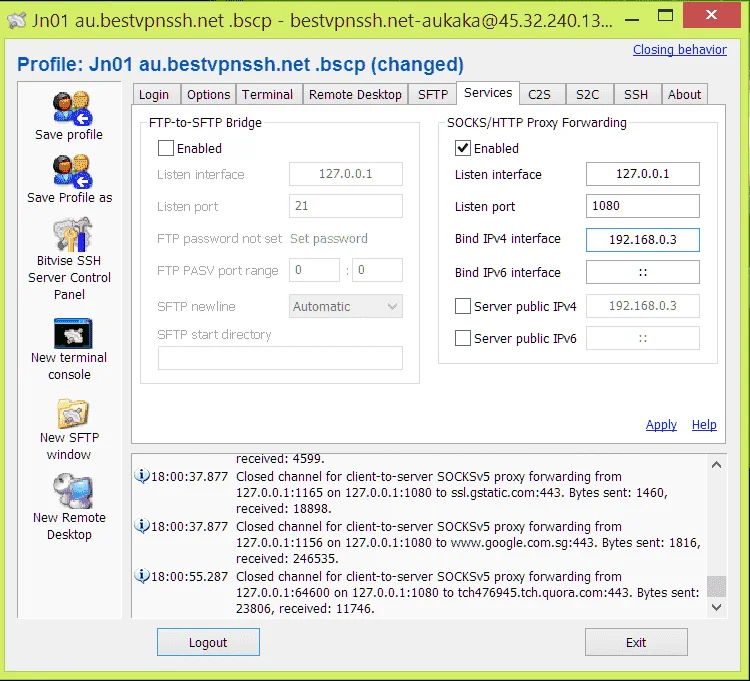Click the Services tab
The width and height of the screenshot is (750, 681).
tap(488, 93)
